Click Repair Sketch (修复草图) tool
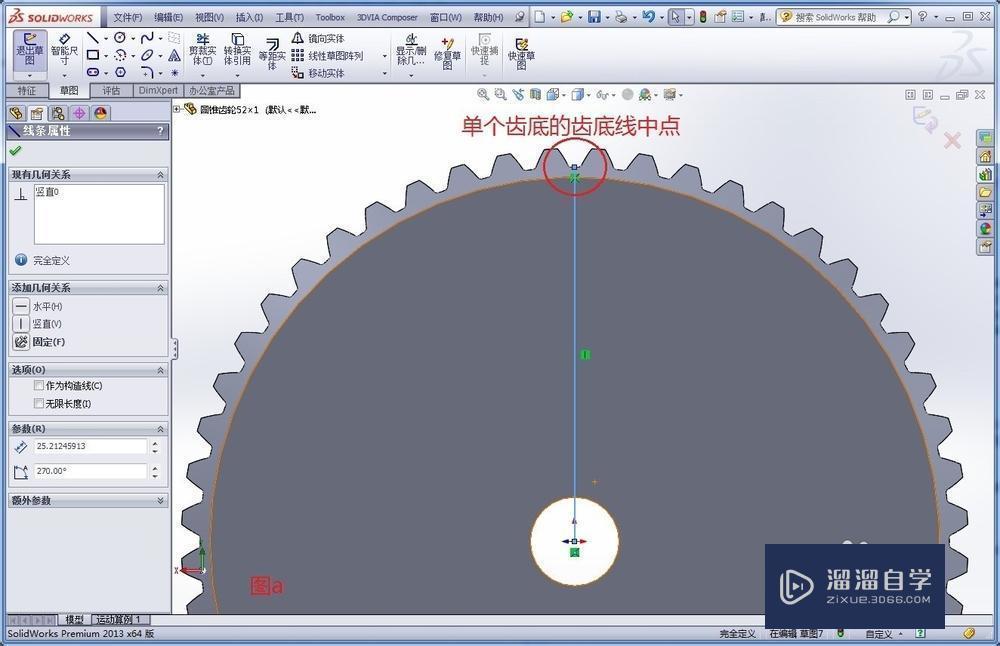Viewport: 1000px width, 646px height. pos(448,52)
